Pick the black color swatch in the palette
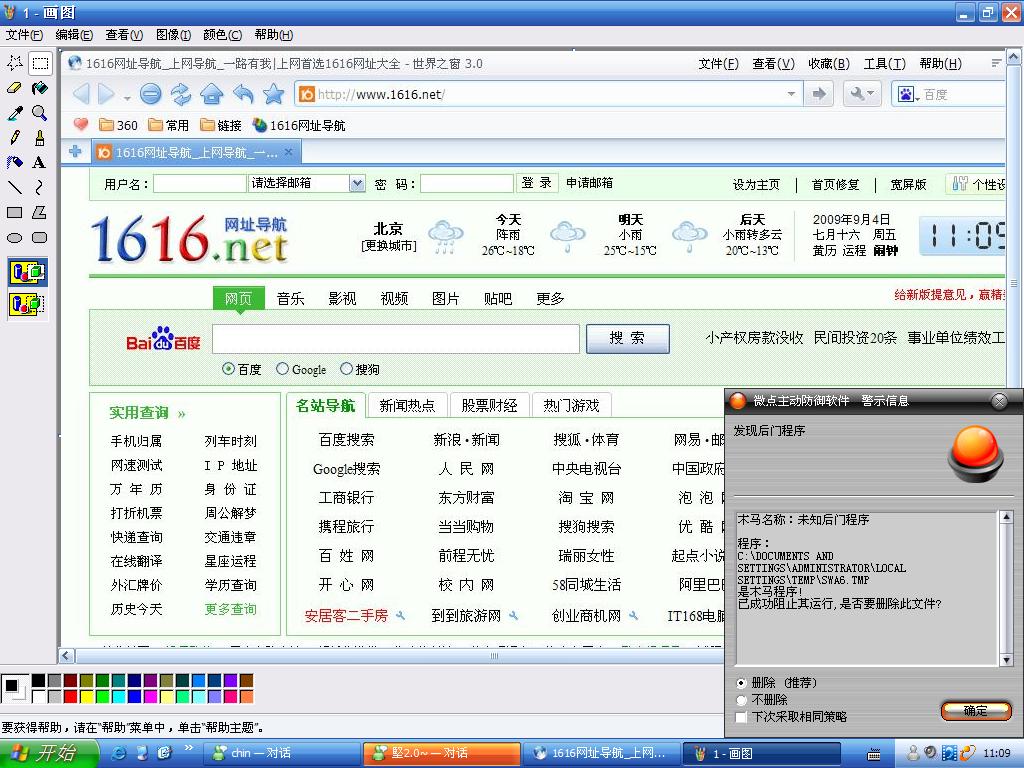1024x768 pixels. click(x=39, y=680)
